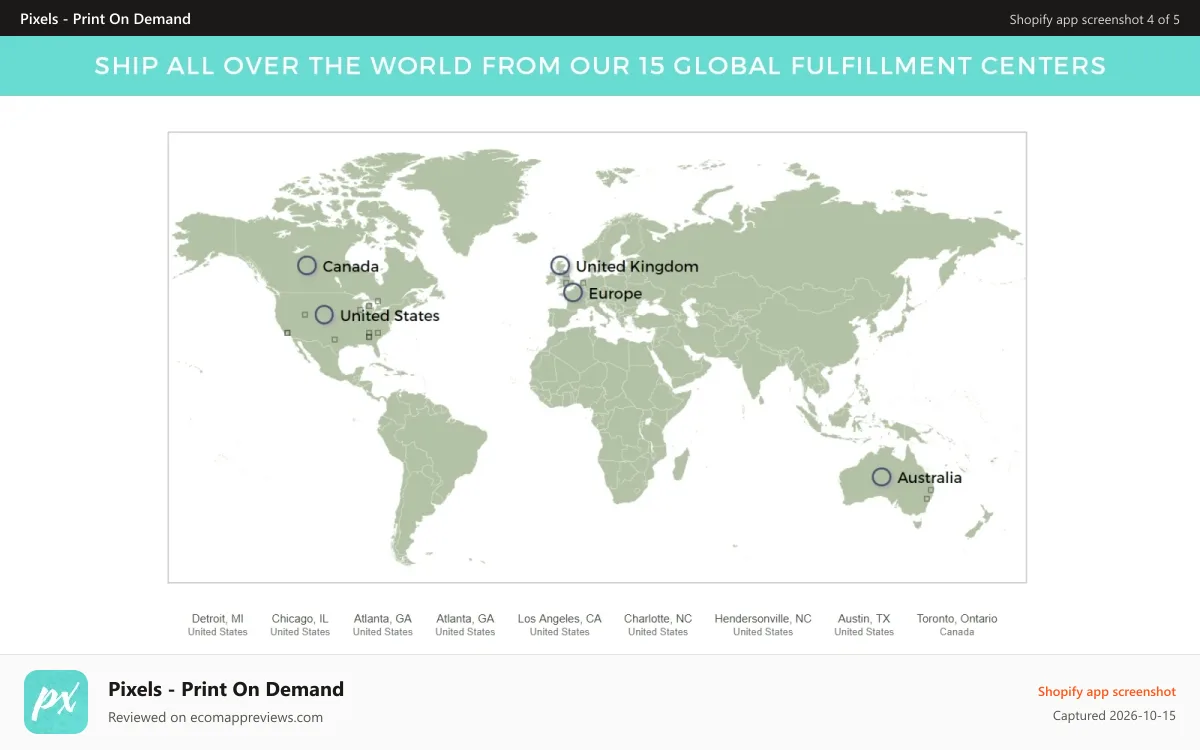Click the orange Shopify app screenshot label
1200x750 pixels.
(1107, 692)
